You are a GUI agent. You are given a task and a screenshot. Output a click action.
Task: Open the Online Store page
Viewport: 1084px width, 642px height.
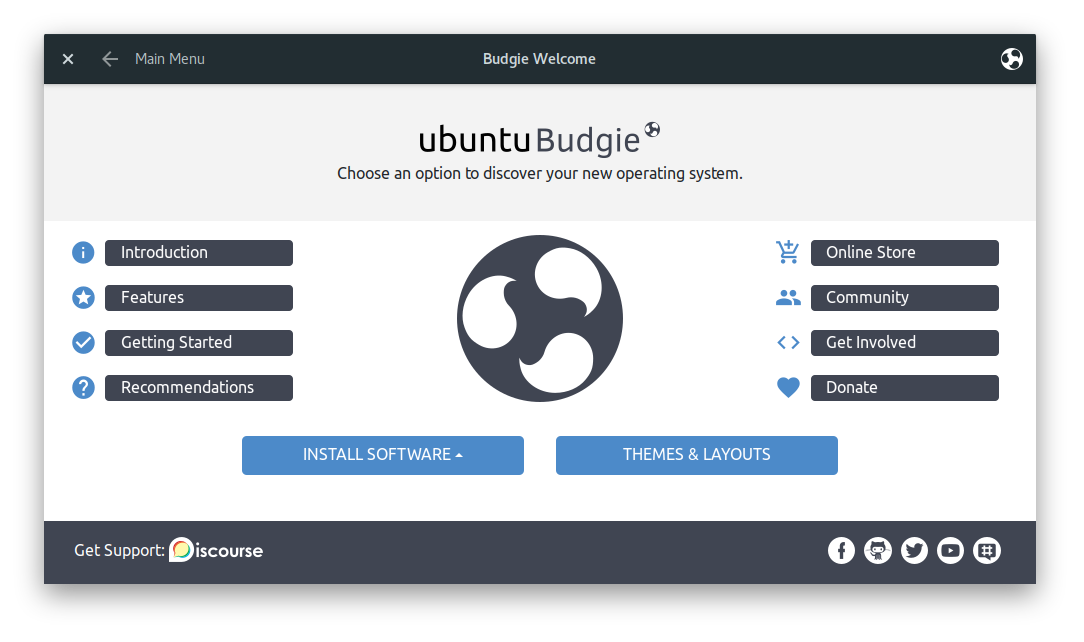[905, 253]
